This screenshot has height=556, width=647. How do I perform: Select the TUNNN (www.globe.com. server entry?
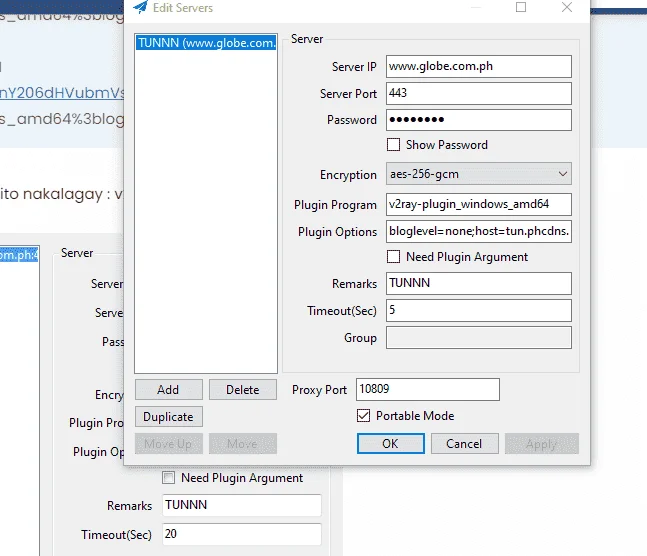(x=206, y=43)
